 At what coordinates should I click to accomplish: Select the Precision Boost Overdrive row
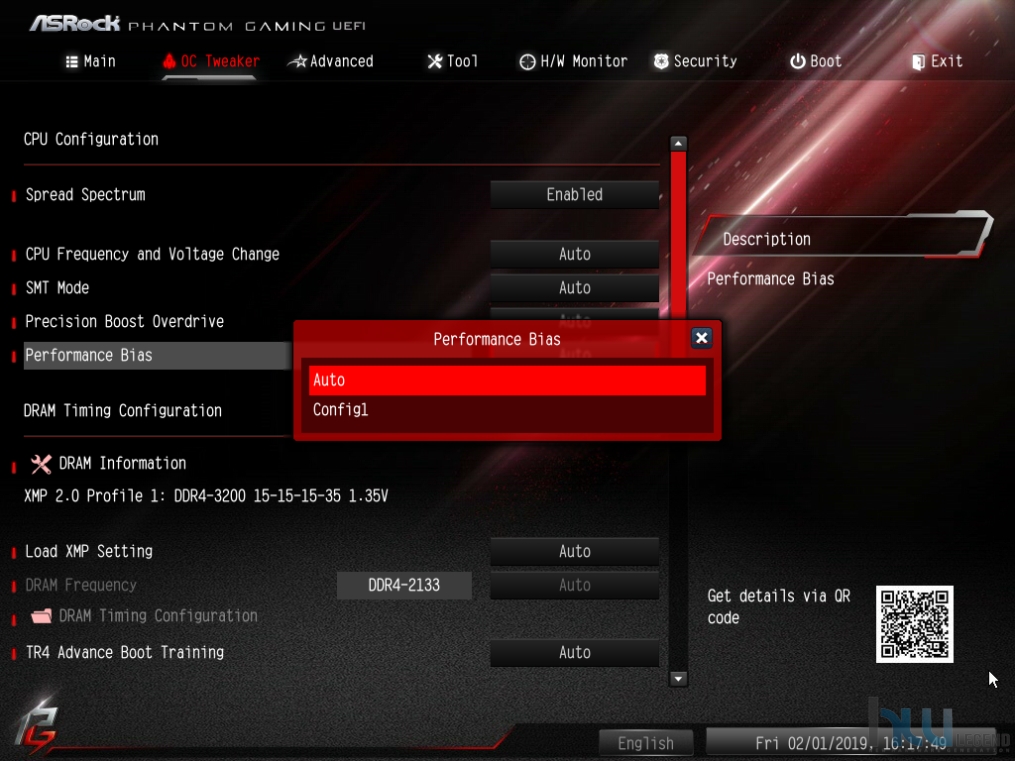(x=124, y=322)
